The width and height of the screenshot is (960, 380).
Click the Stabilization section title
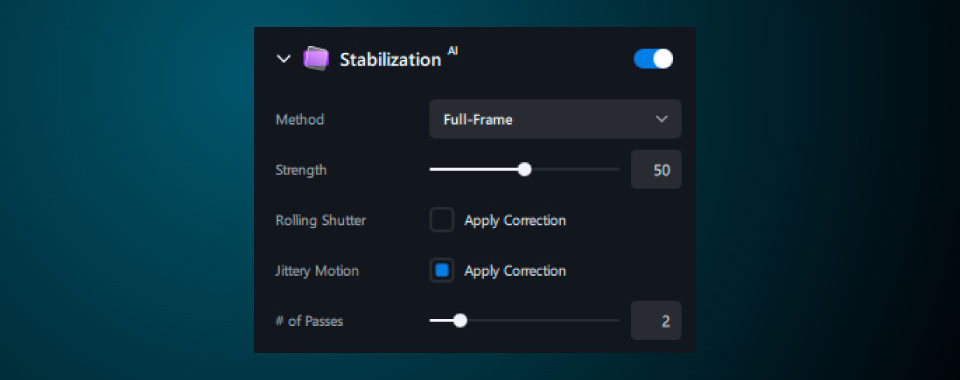coord(391,59)
